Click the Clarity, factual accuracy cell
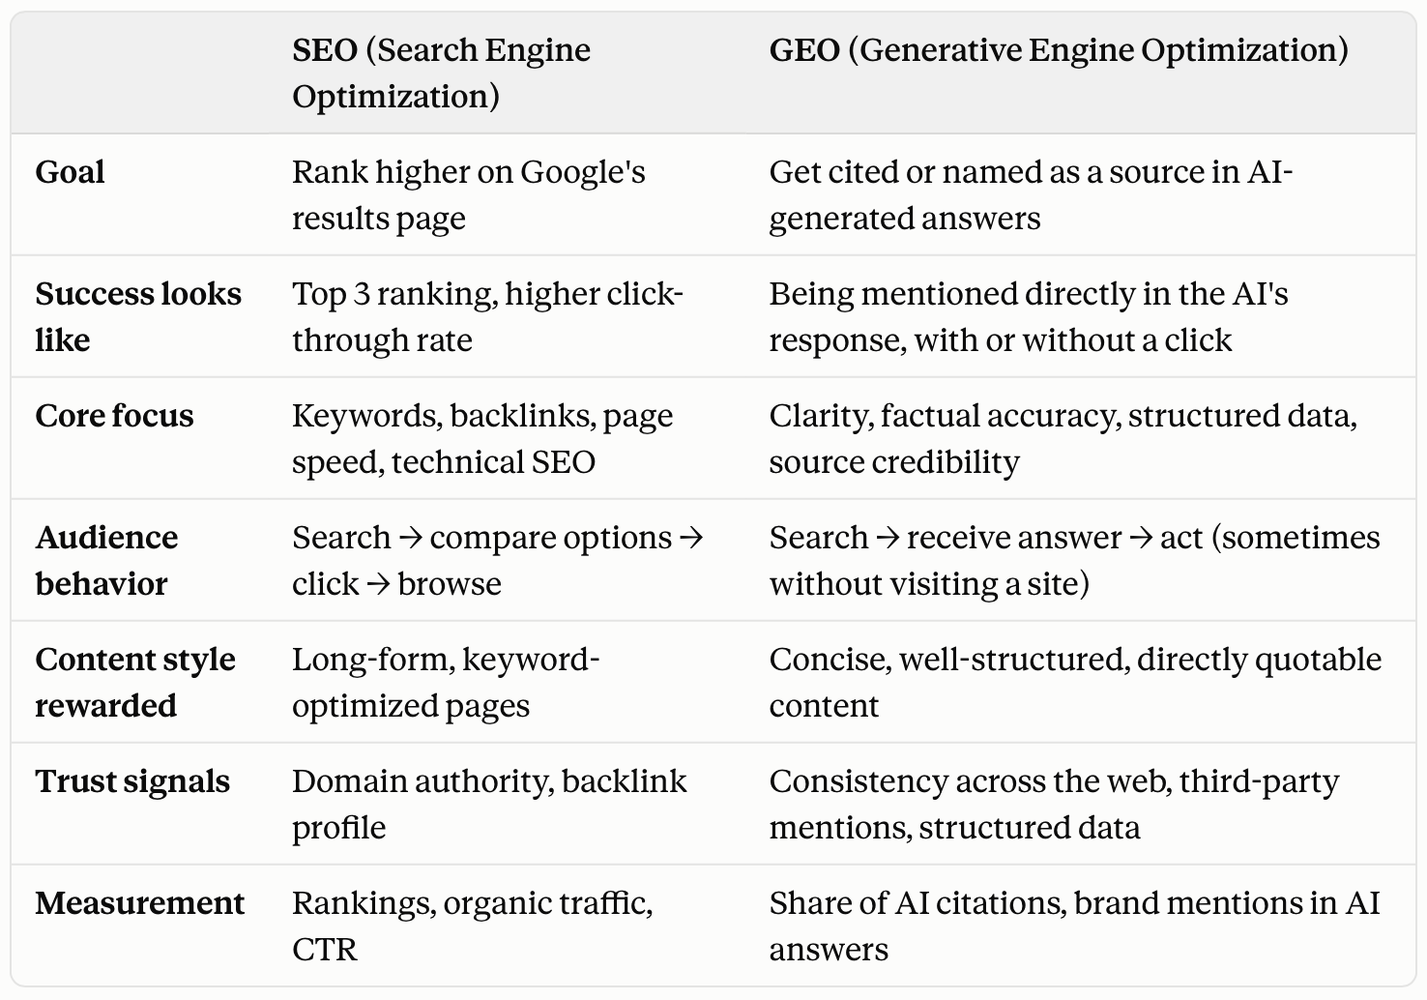Image resolution: width=1427 pixels, height=1000 pixels. pos(1063,439)
